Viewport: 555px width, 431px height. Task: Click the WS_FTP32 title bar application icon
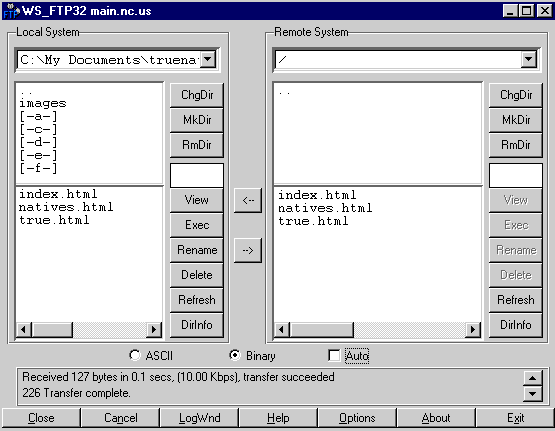(11, 11)
